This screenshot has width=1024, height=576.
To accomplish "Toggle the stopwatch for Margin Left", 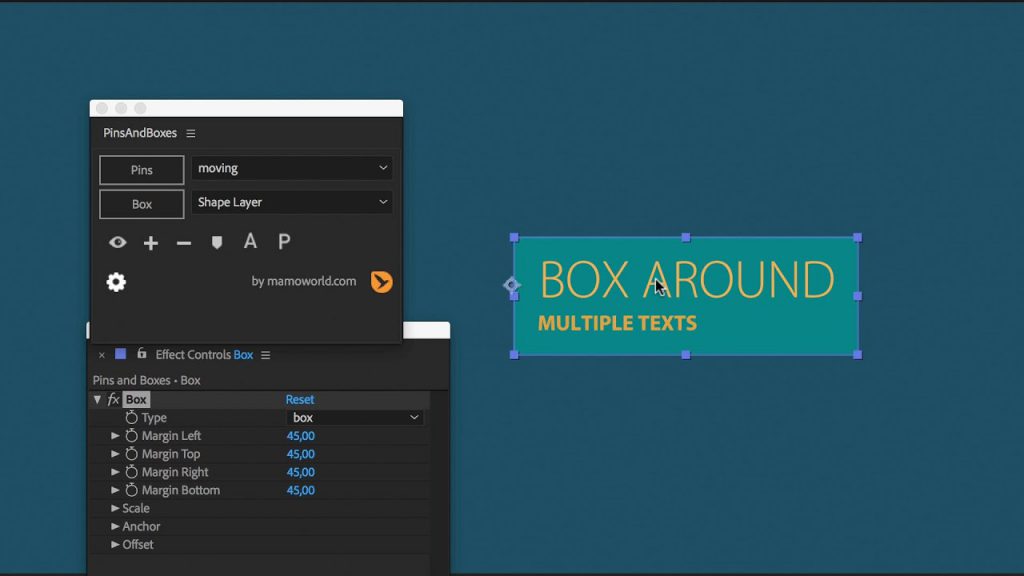I will pyautogui.click(x=132, y=435).
